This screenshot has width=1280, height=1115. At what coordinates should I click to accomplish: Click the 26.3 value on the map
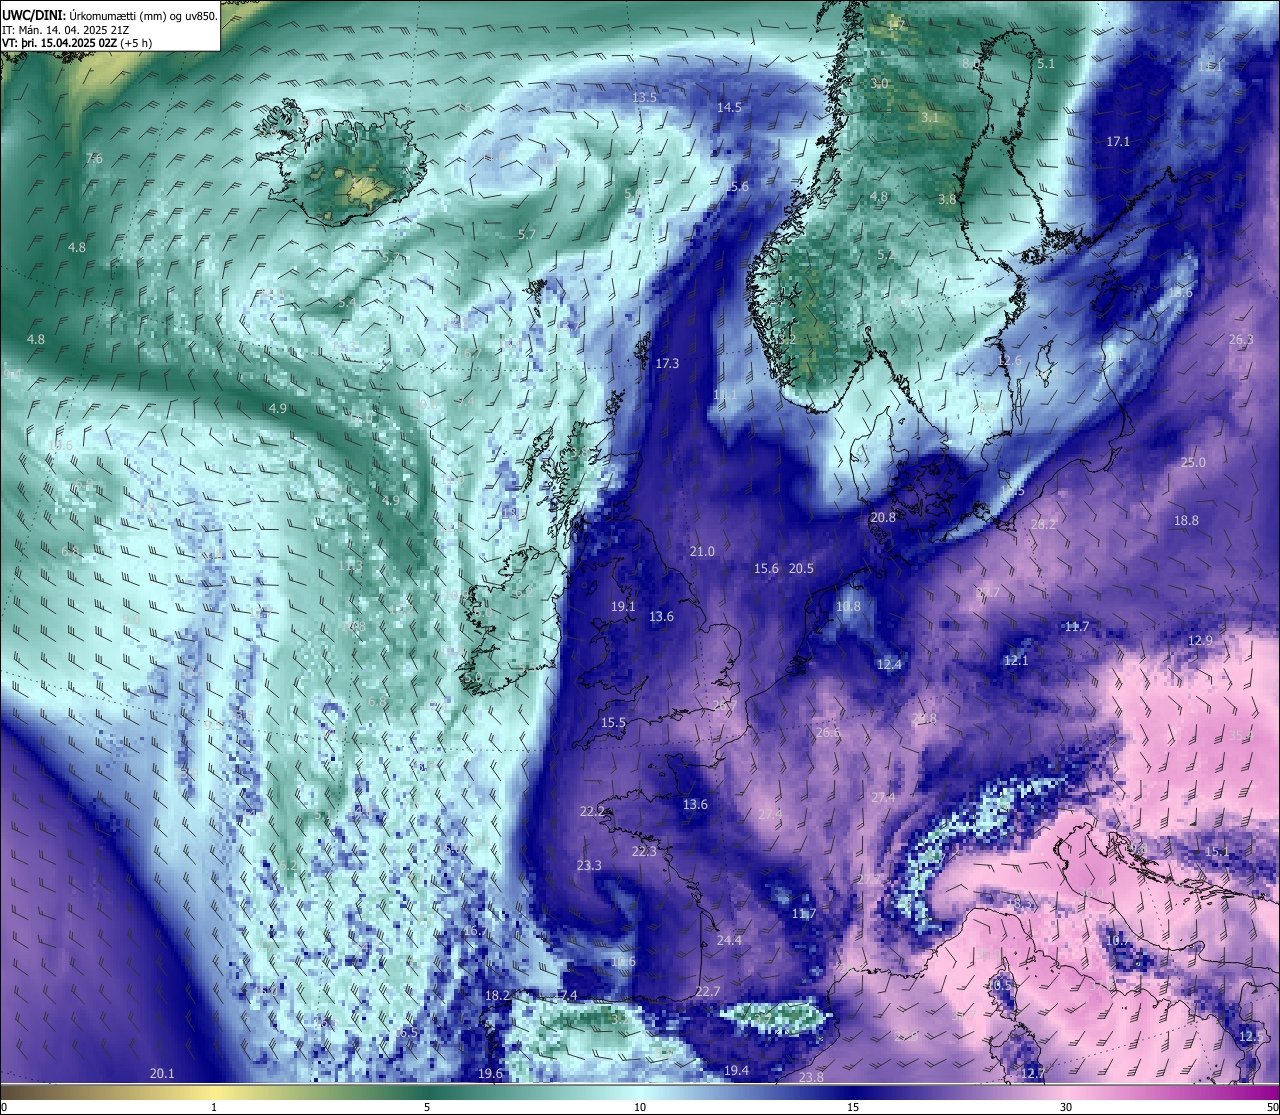[x=1240, y=339]
